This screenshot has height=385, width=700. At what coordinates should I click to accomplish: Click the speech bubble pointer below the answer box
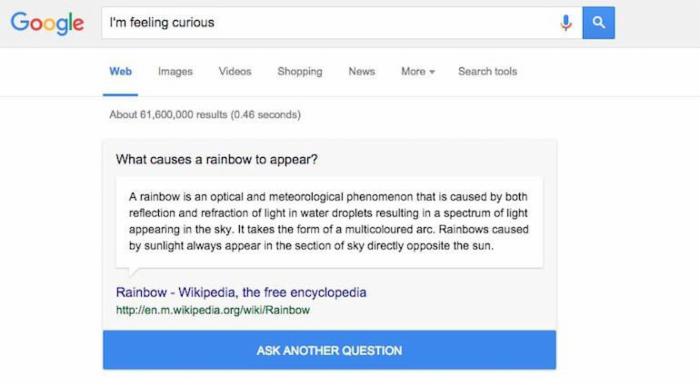coord(133,272)
